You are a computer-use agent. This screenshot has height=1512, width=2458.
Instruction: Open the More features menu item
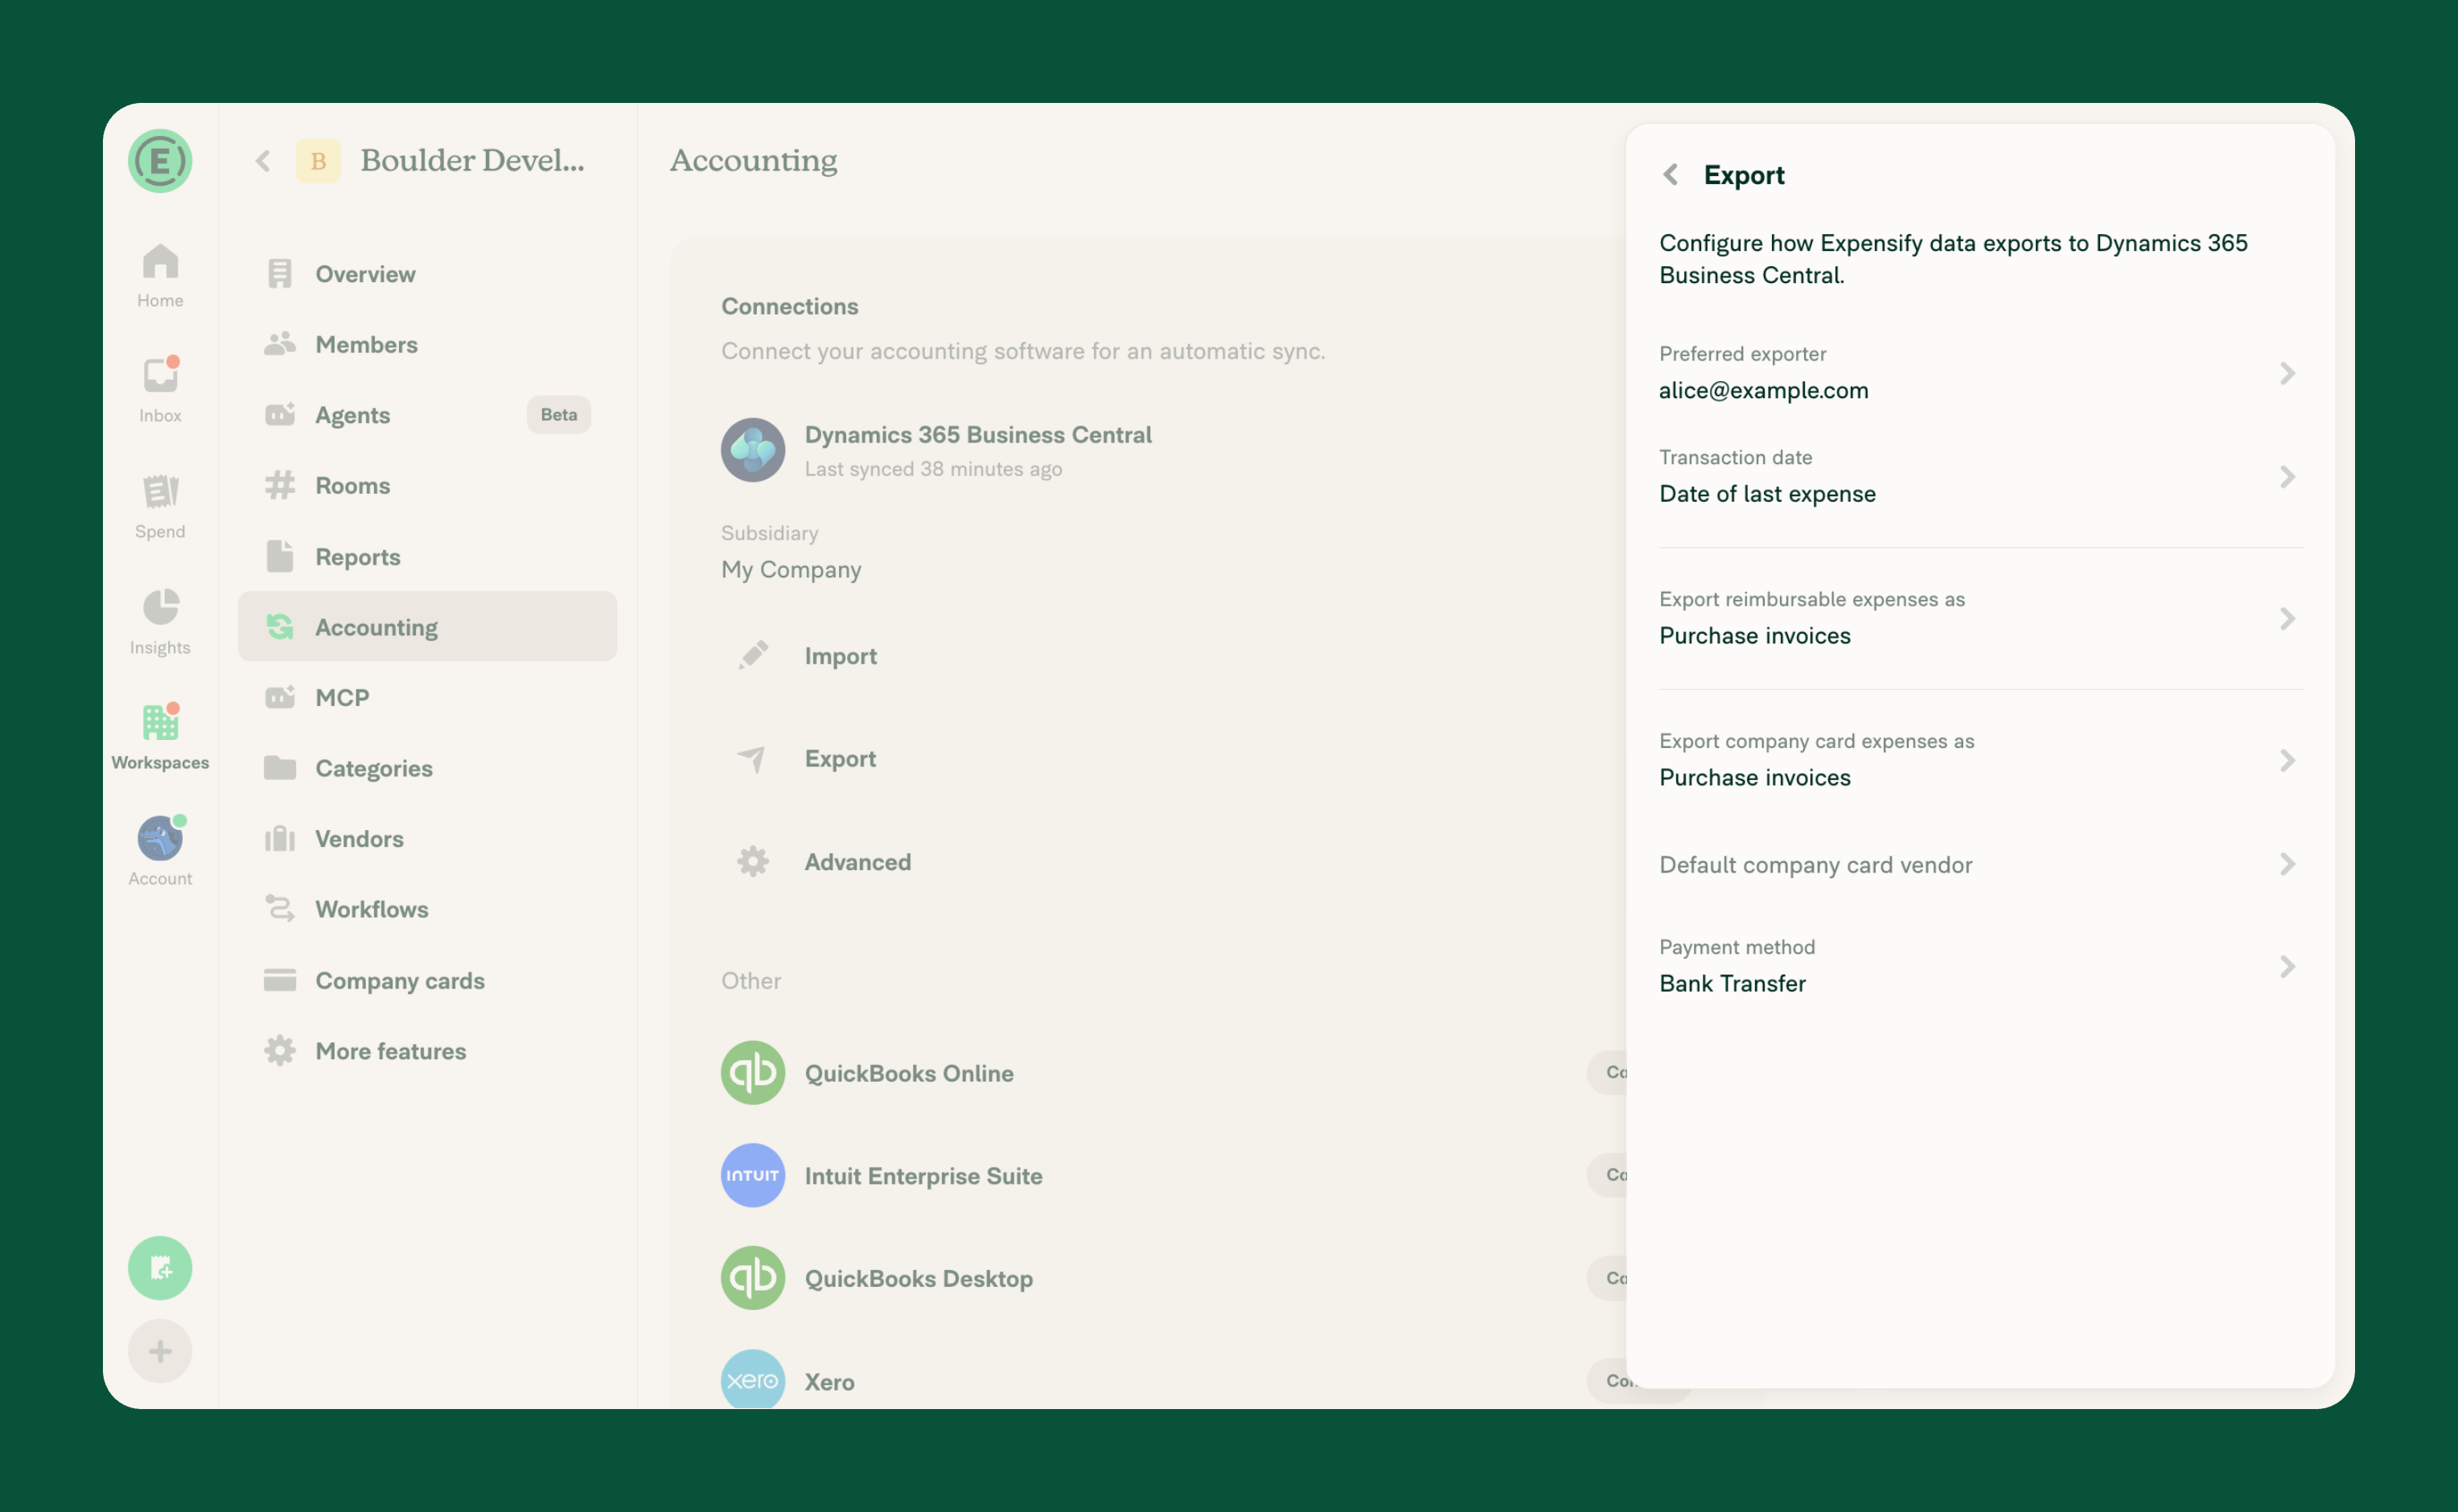(427, 1051)
